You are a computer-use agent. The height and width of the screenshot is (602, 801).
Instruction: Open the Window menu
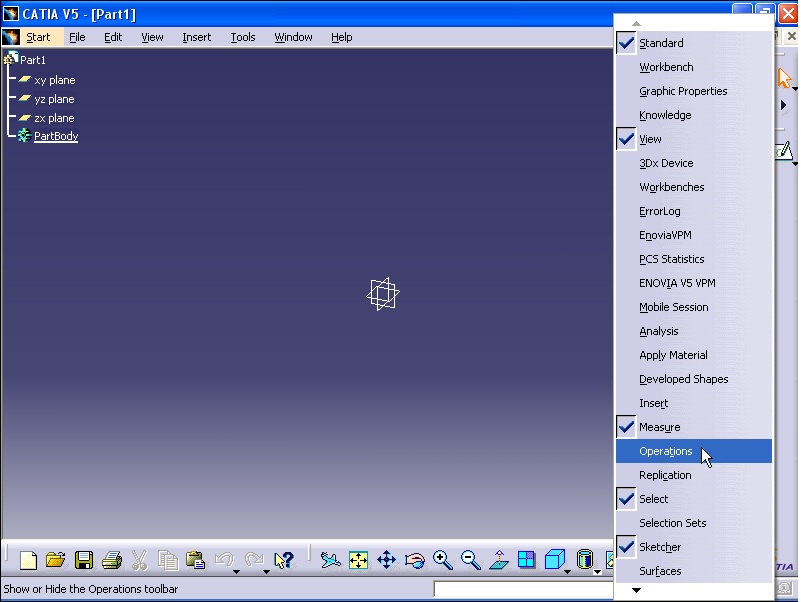[293, 37]
